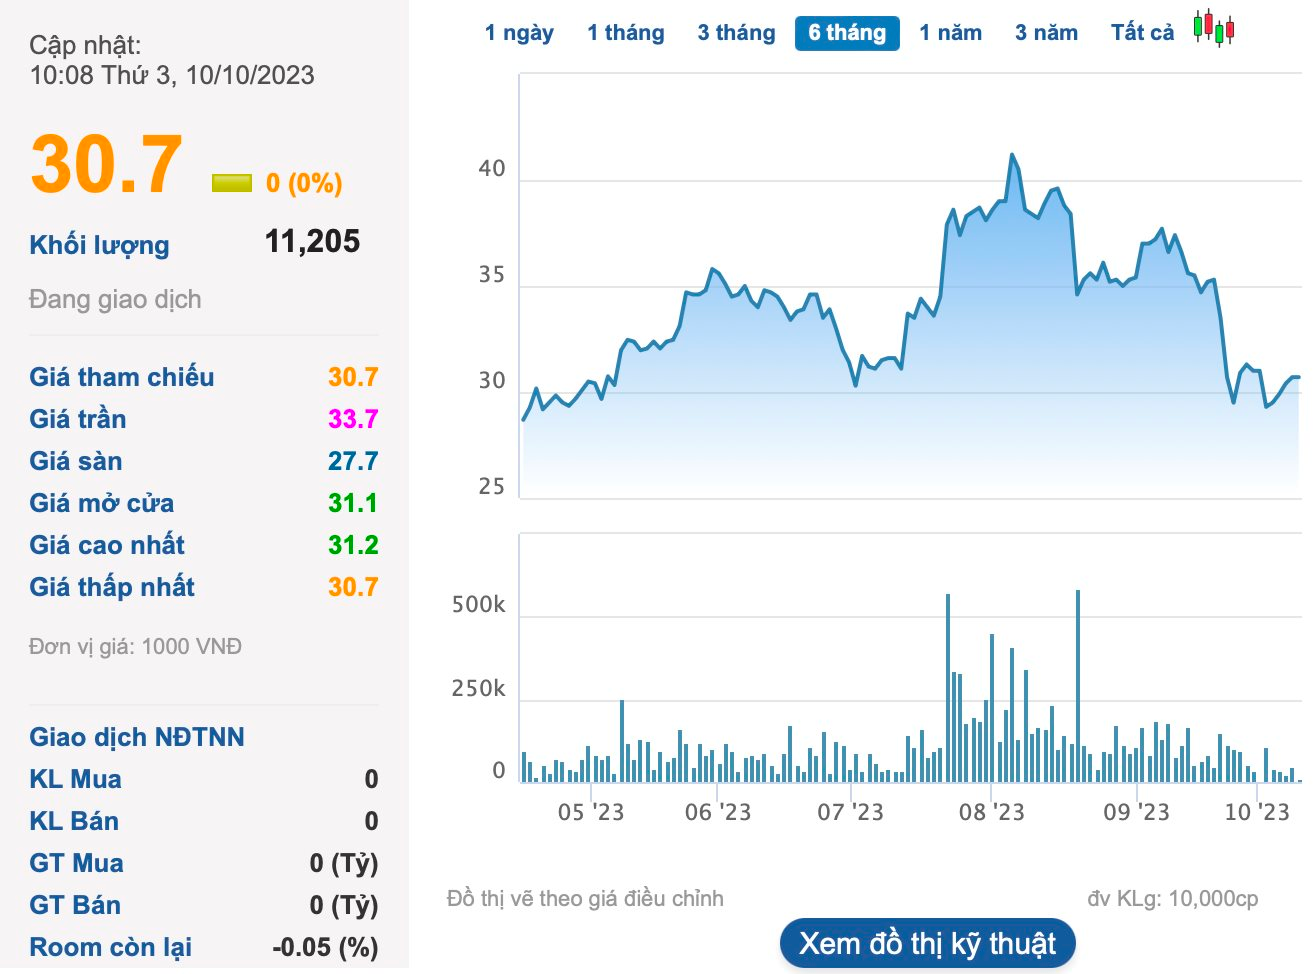This screenshot has width=1314, height=974.
Task: Click the 'KL Bán' label
Action: (x=74, y=821)
